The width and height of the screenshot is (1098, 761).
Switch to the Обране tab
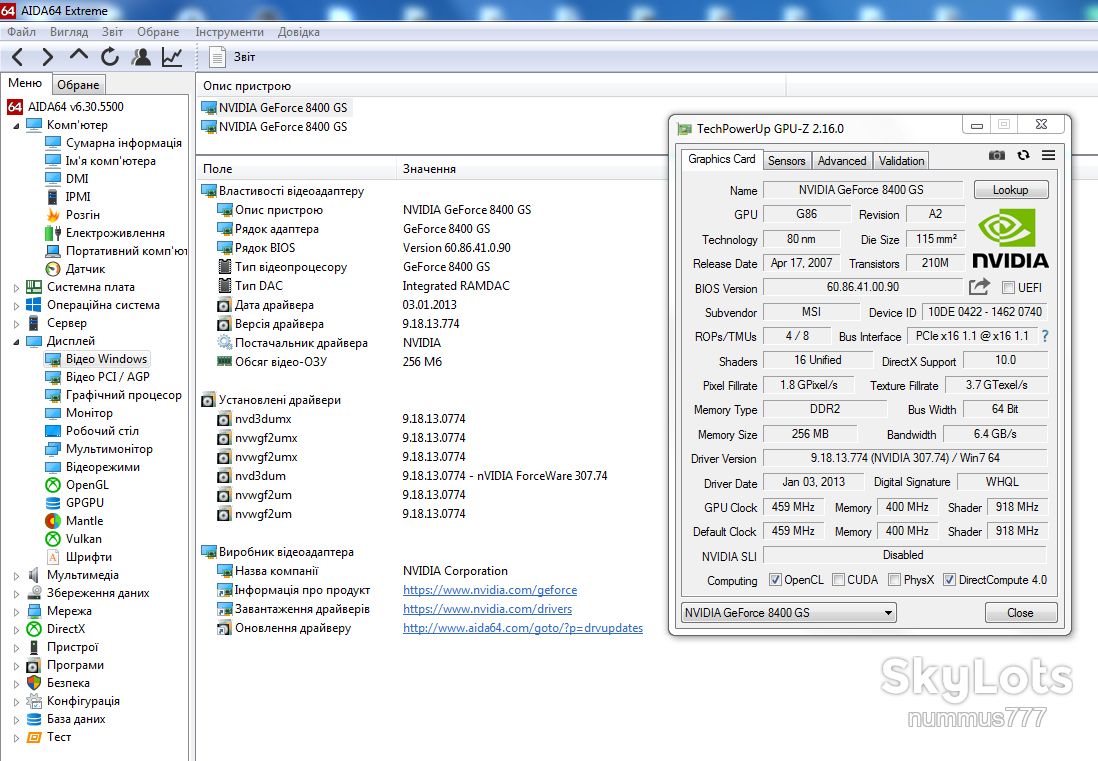(78, 84)
